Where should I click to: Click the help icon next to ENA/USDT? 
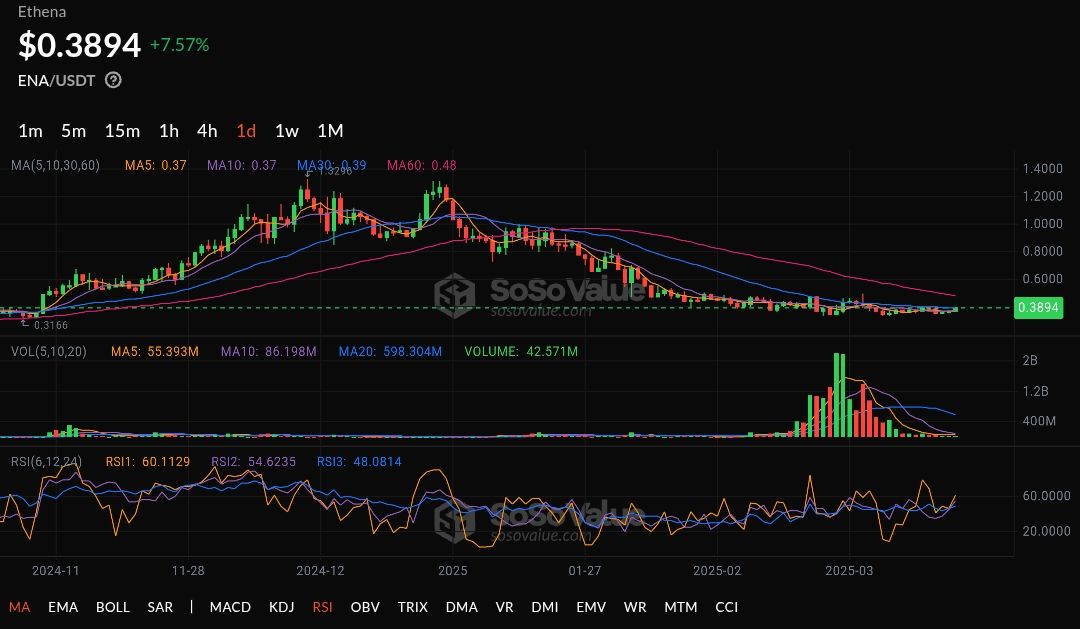coord(113,81)
